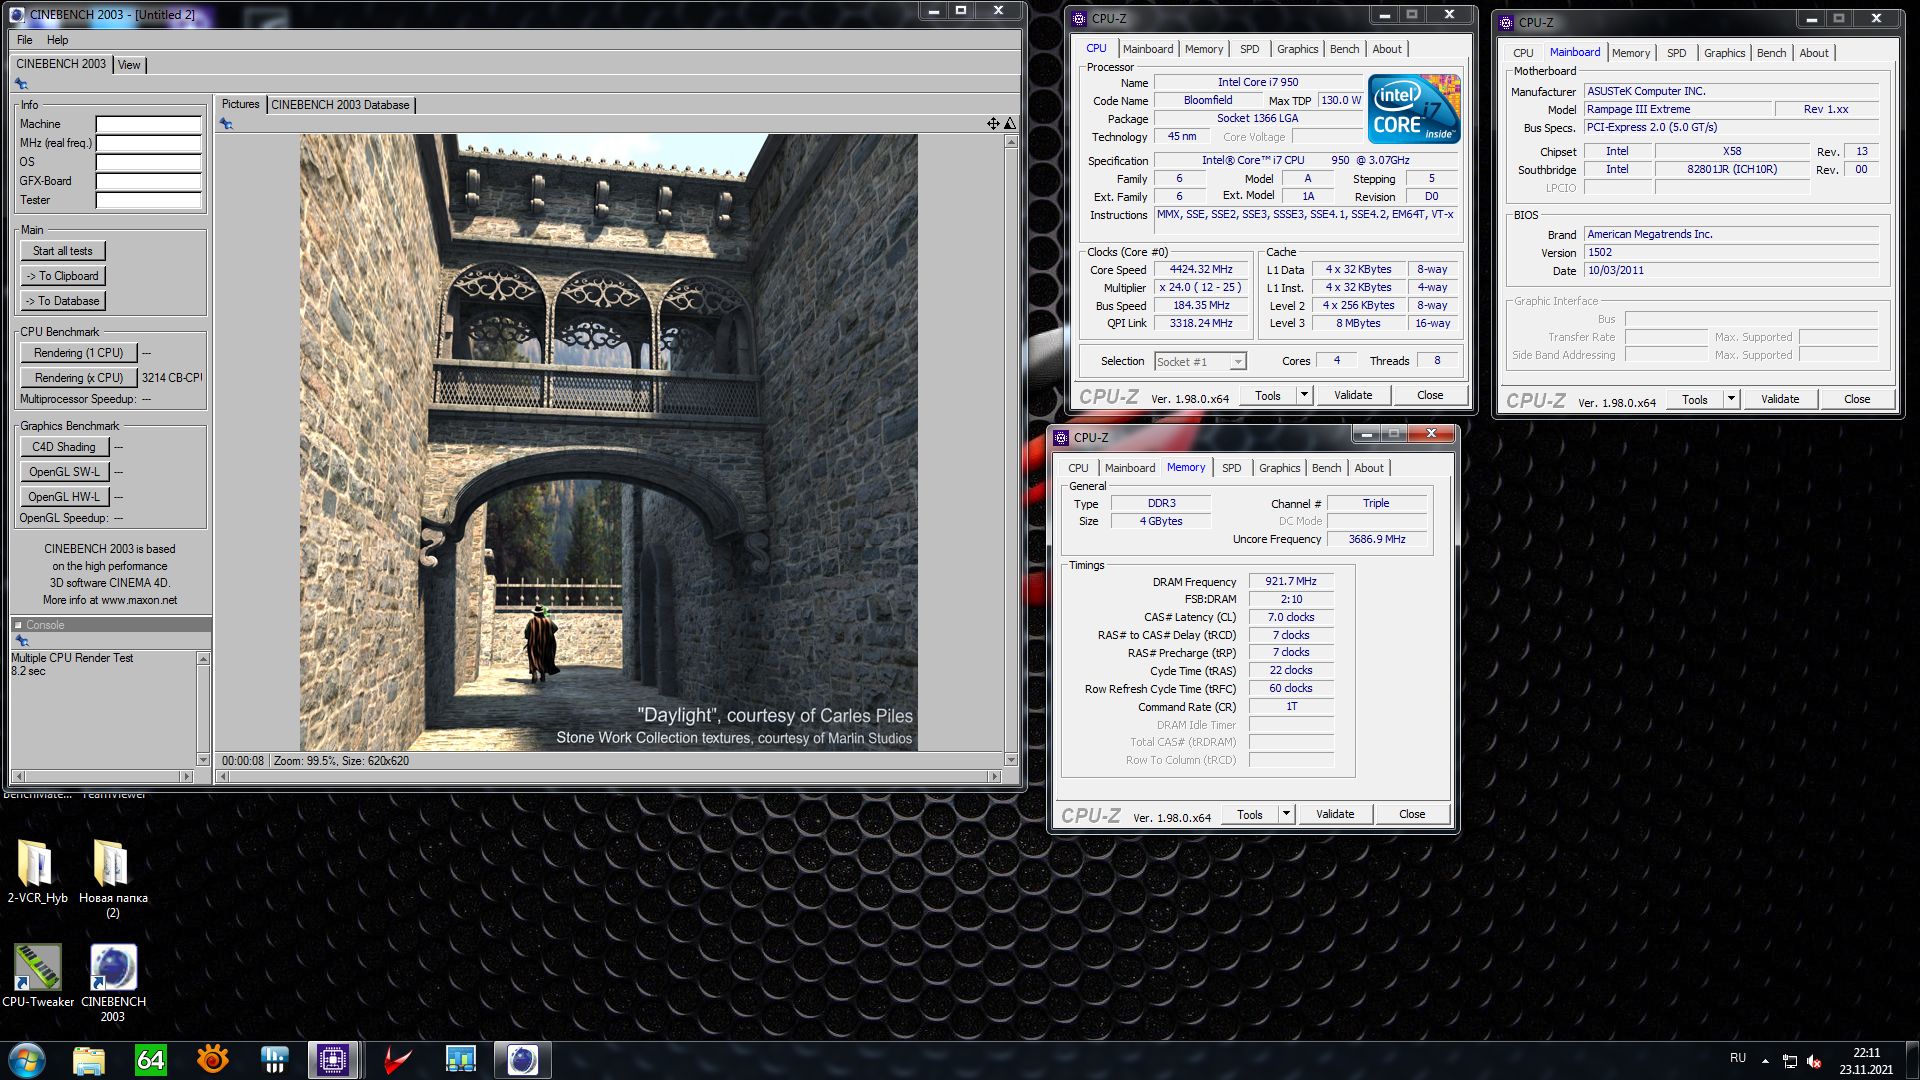Open the Tools dropdown arrow in CPU-Z CPU window
The width and height of the screenshot is (1920, 1080).
1304,395
